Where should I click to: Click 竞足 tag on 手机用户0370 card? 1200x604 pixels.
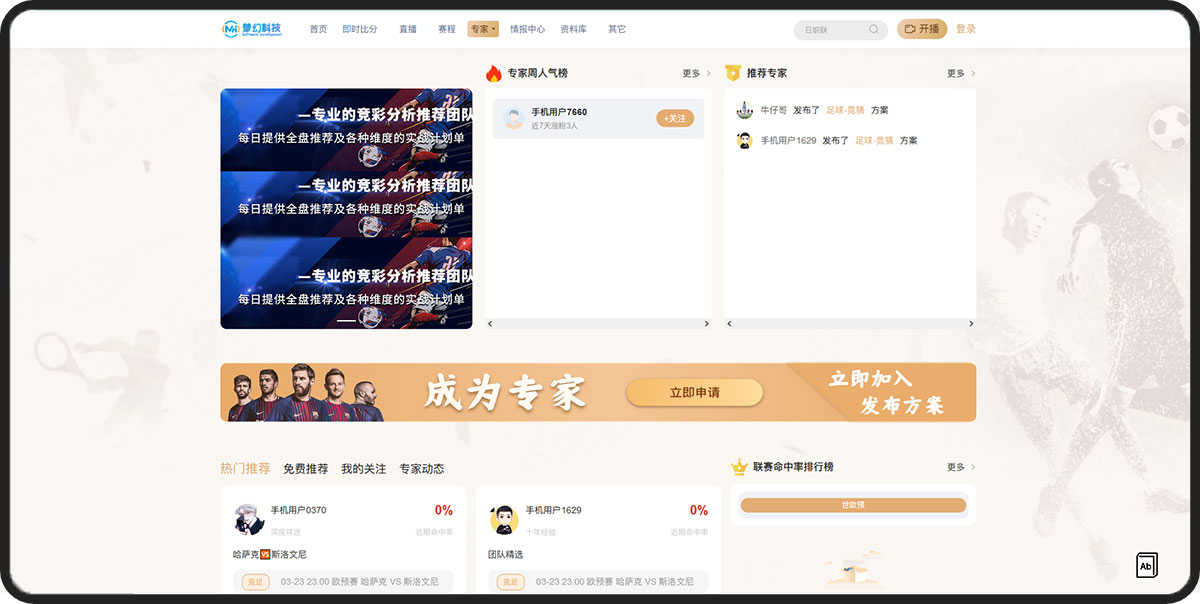tap(255, 582)
